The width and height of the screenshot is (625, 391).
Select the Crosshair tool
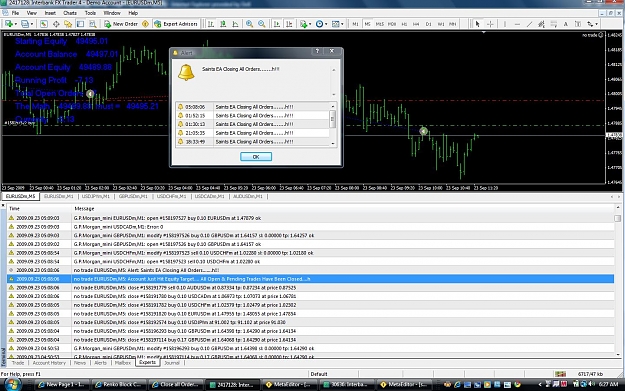click(x=490, y=24)
